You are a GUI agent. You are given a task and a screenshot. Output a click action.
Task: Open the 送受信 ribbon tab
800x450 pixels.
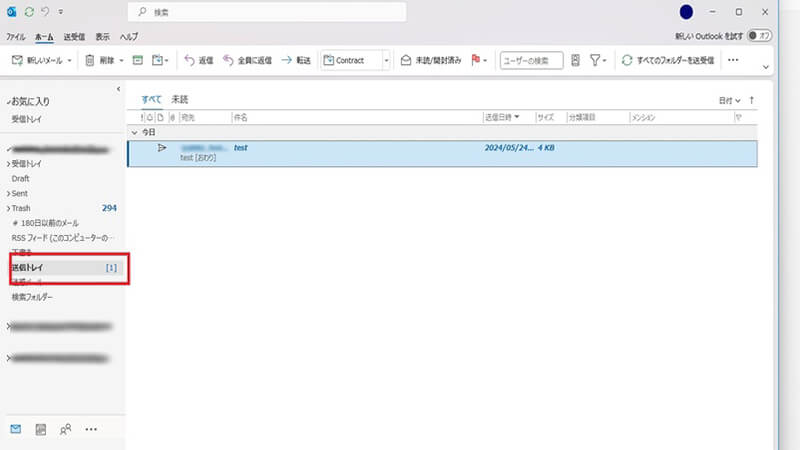coord(74,36)
